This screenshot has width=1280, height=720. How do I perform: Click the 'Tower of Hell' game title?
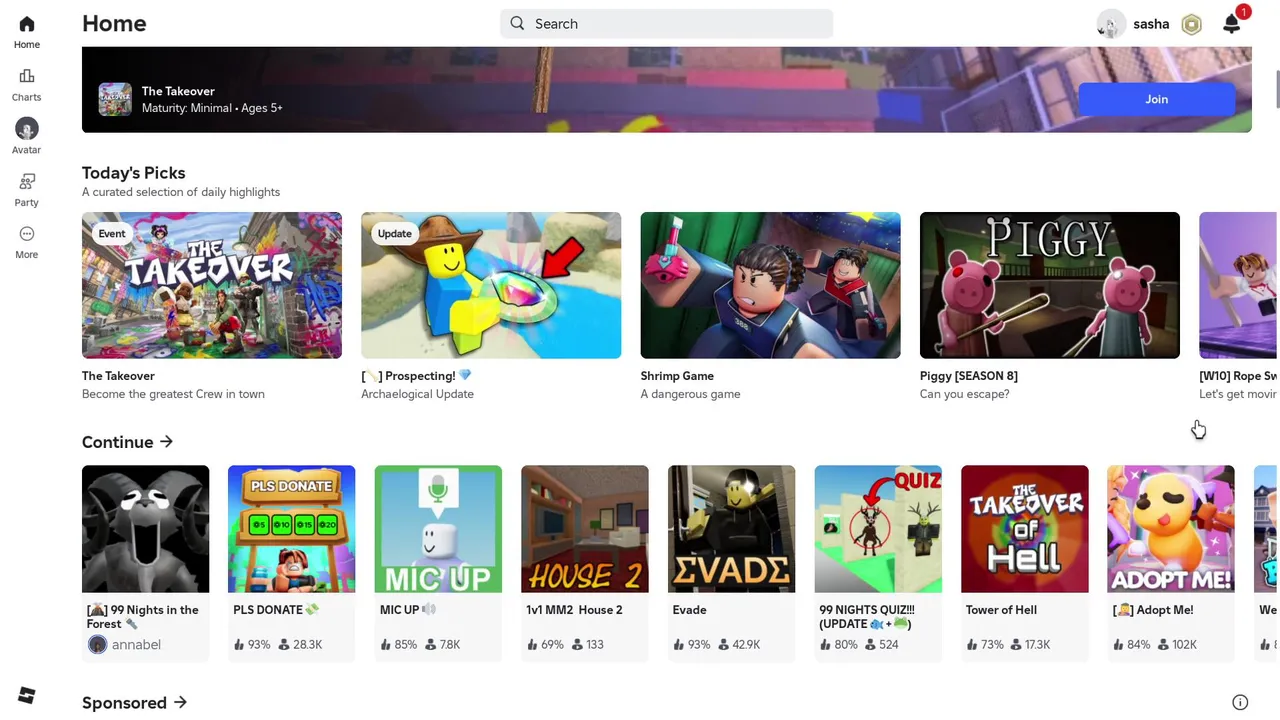[x=1001, y=610]
